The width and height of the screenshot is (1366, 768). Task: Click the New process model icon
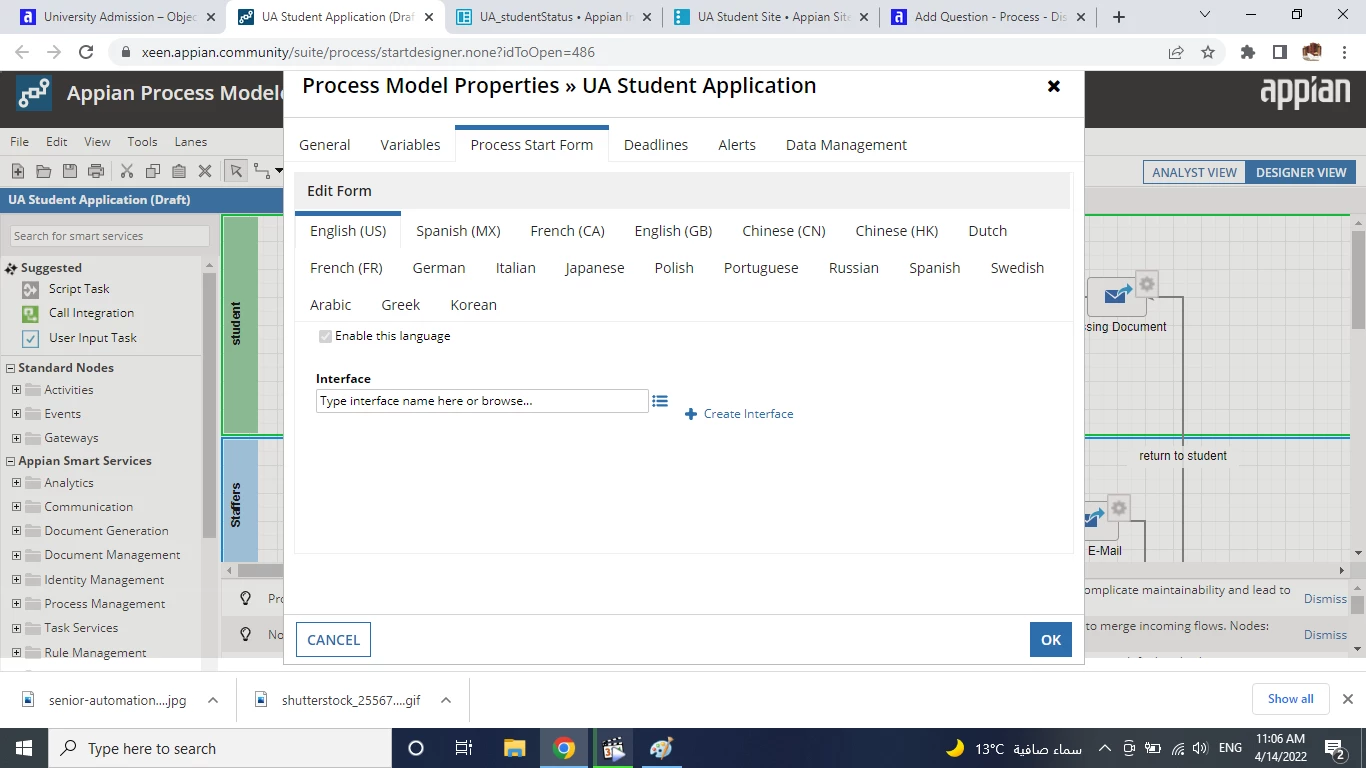18,172
